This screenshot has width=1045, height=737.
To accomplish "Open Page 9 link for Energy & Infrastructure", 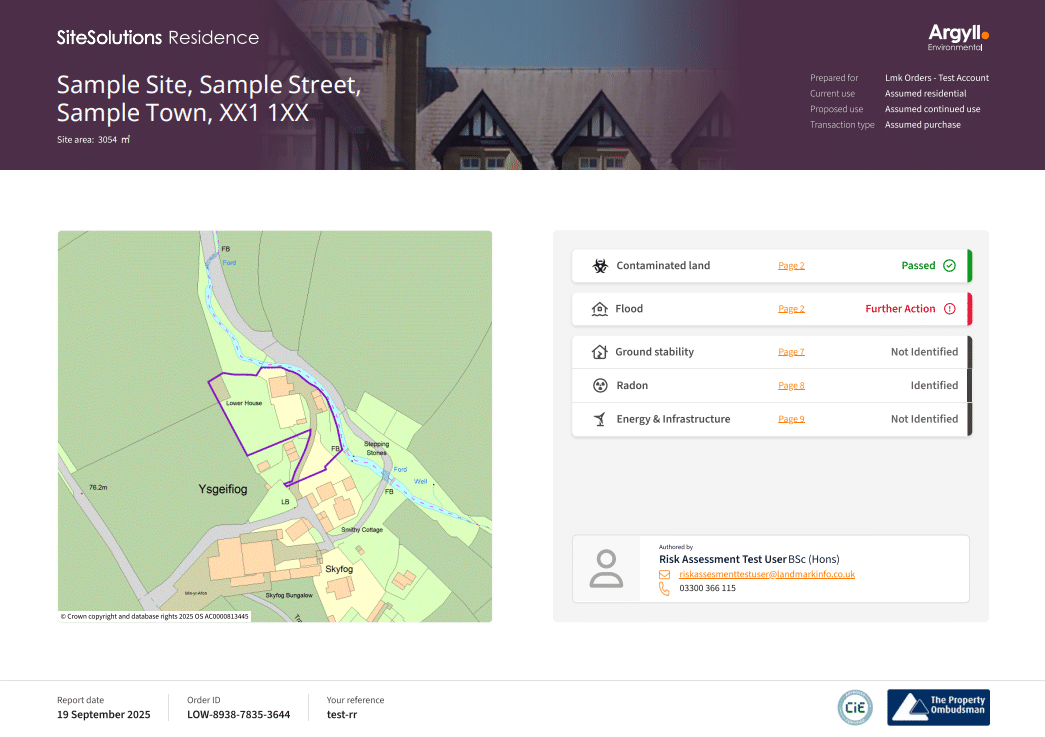I will pos(791,419).
